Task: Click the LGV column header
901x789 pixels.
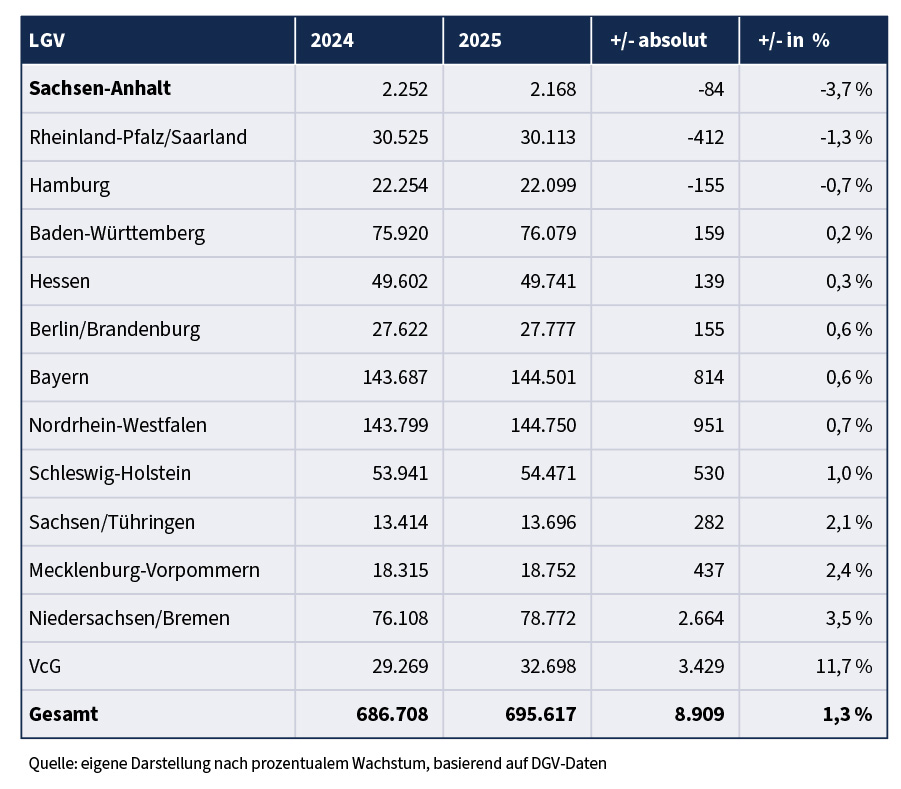Action: tap(48, 41)
